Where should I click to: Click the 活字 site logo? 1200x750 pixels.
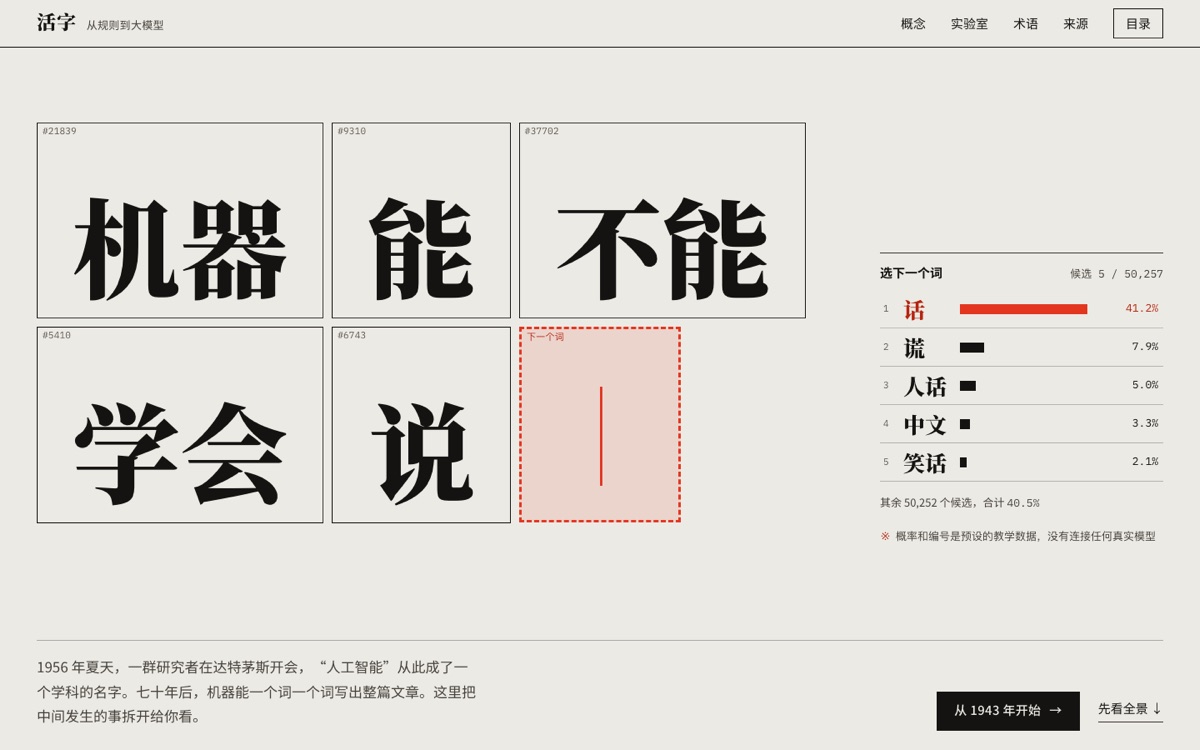pos(56,23)
